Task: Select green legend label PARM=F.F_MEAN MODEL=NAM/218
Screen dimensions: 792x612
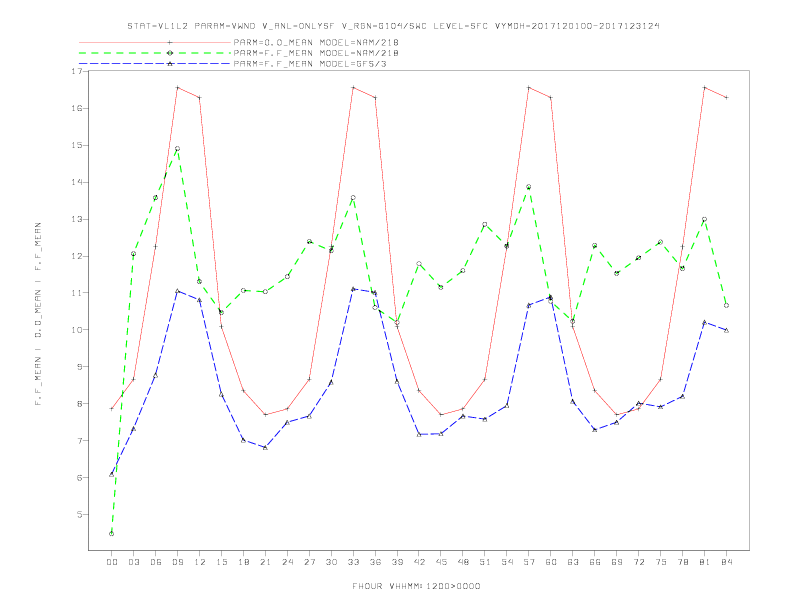Action: (316, 53)
